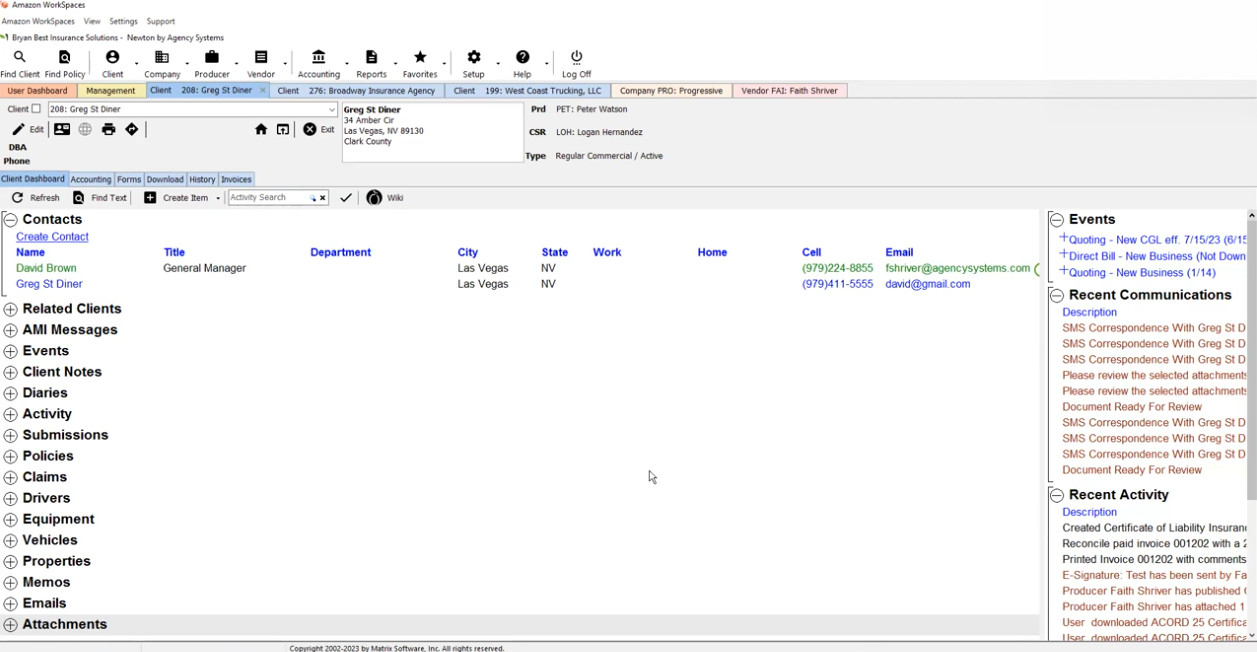Expand the Policies section

click(11, 456)
